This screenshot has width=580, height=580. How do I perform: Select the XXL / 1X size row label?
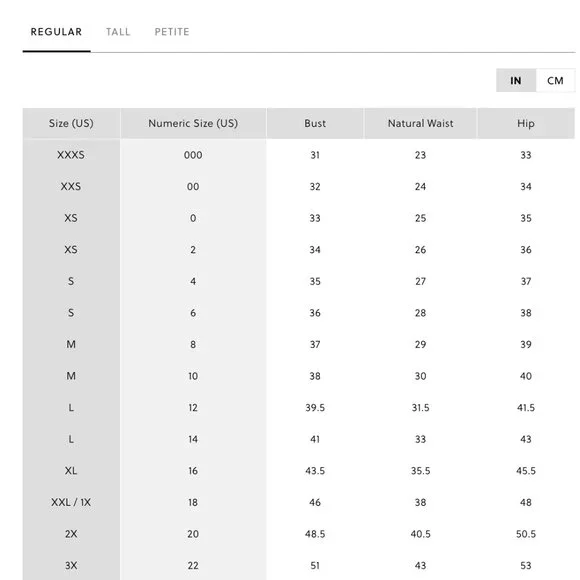coord(71,502)
